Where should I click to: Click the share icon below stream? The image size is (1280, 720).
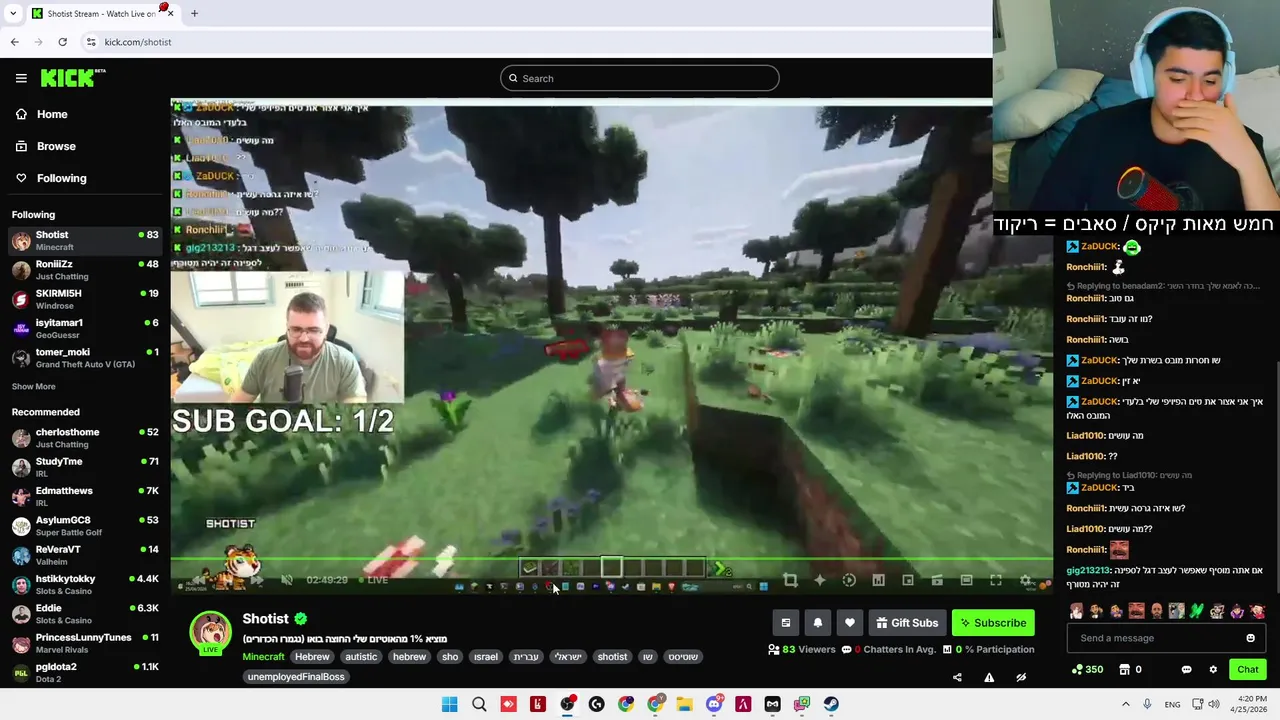tap(957, 677)
